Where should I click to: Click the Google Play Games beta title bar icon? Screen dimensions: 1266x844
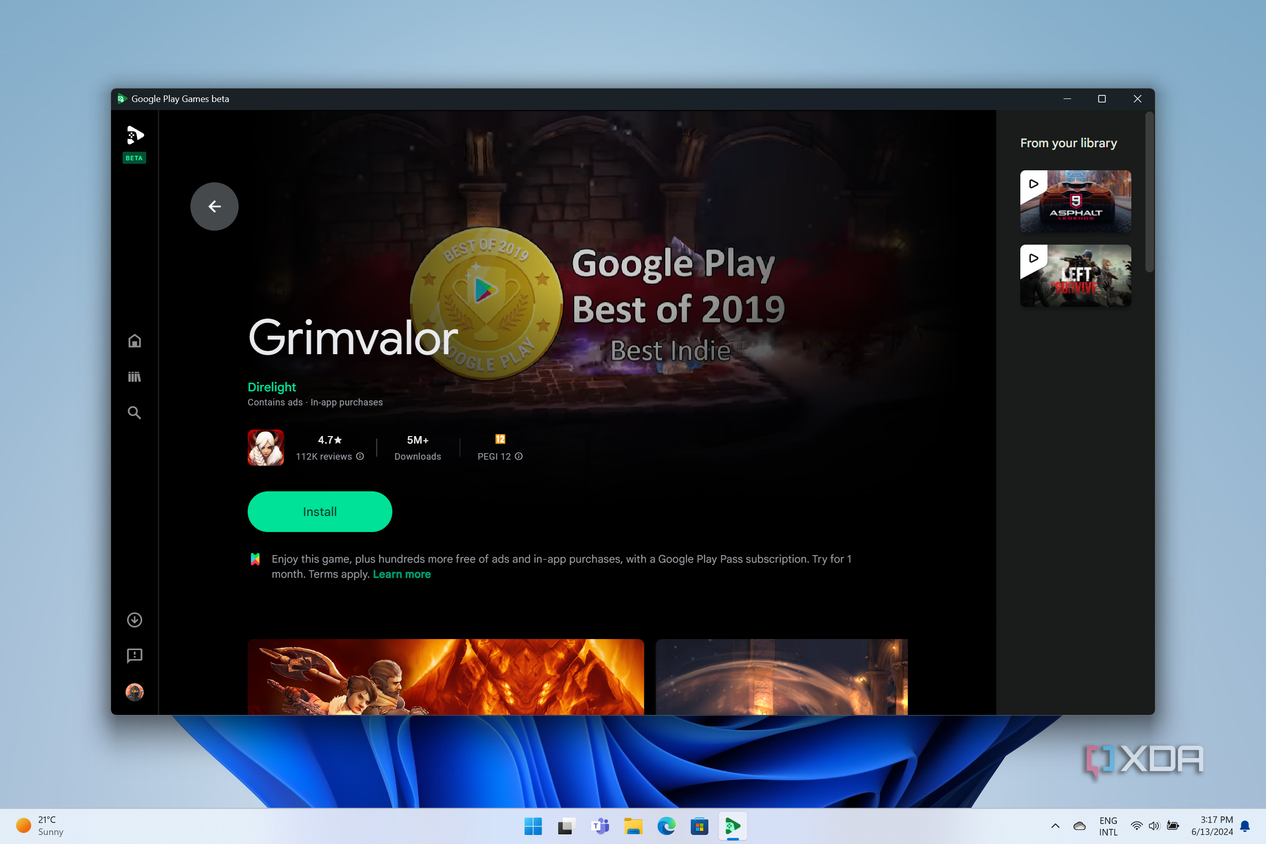(122, 99)
